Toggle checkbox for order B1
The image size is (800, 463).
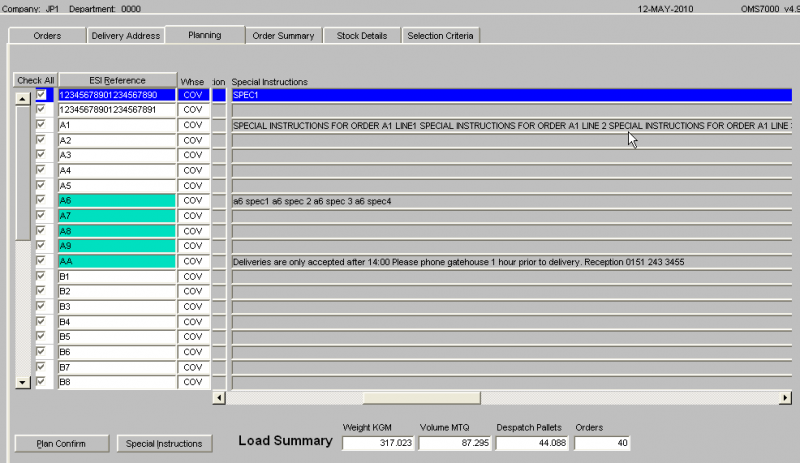41,276
